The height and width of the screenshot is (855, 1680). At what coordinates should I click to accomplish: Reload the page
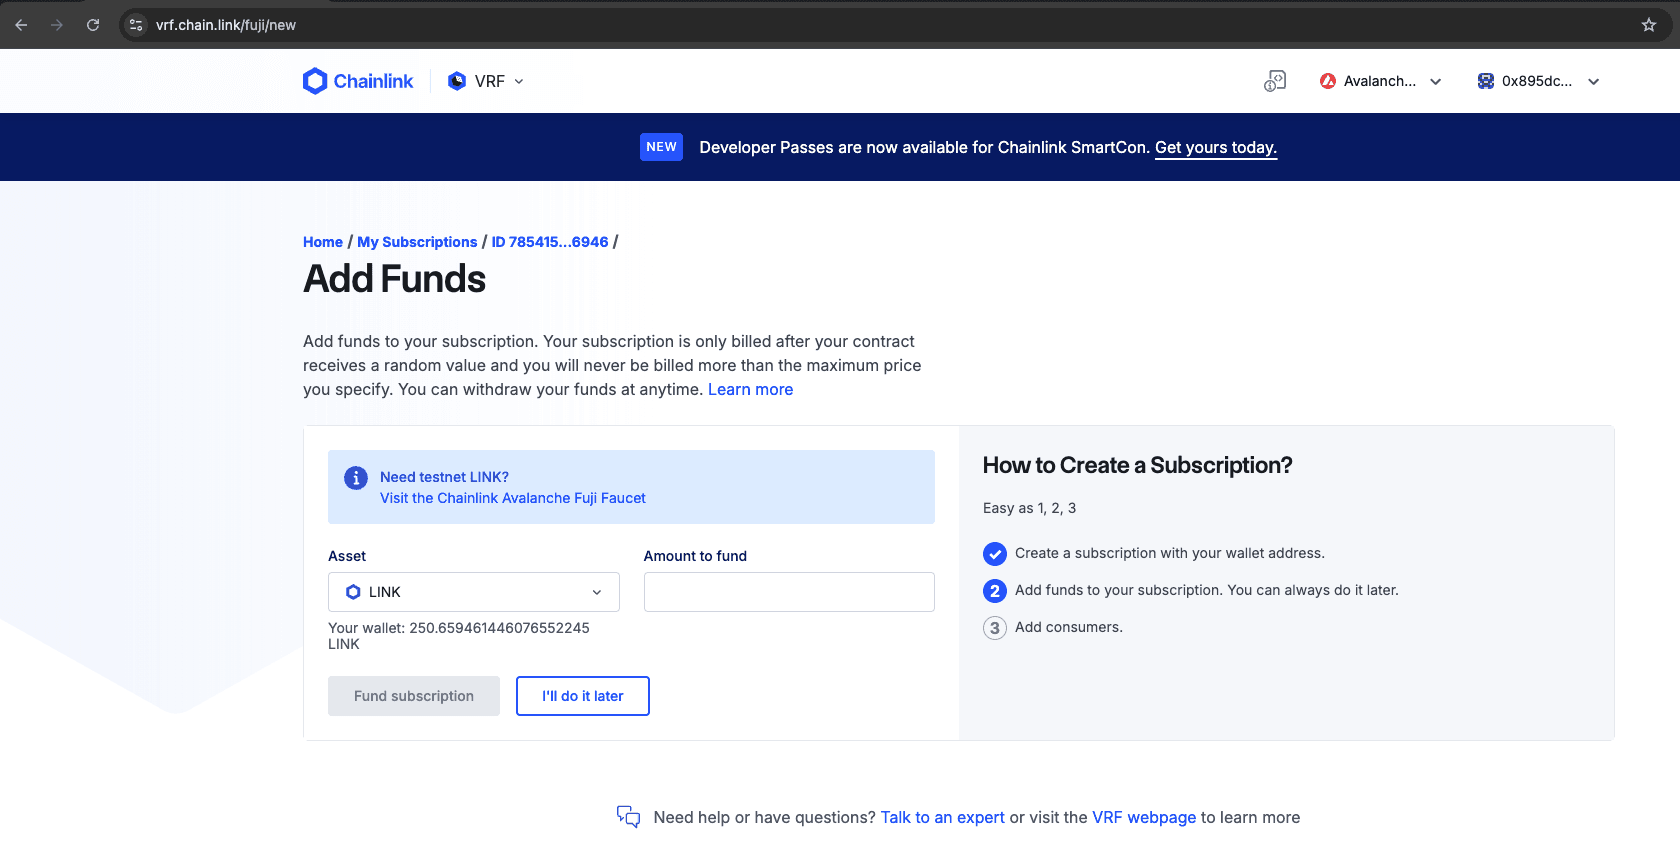pos(93,25)
